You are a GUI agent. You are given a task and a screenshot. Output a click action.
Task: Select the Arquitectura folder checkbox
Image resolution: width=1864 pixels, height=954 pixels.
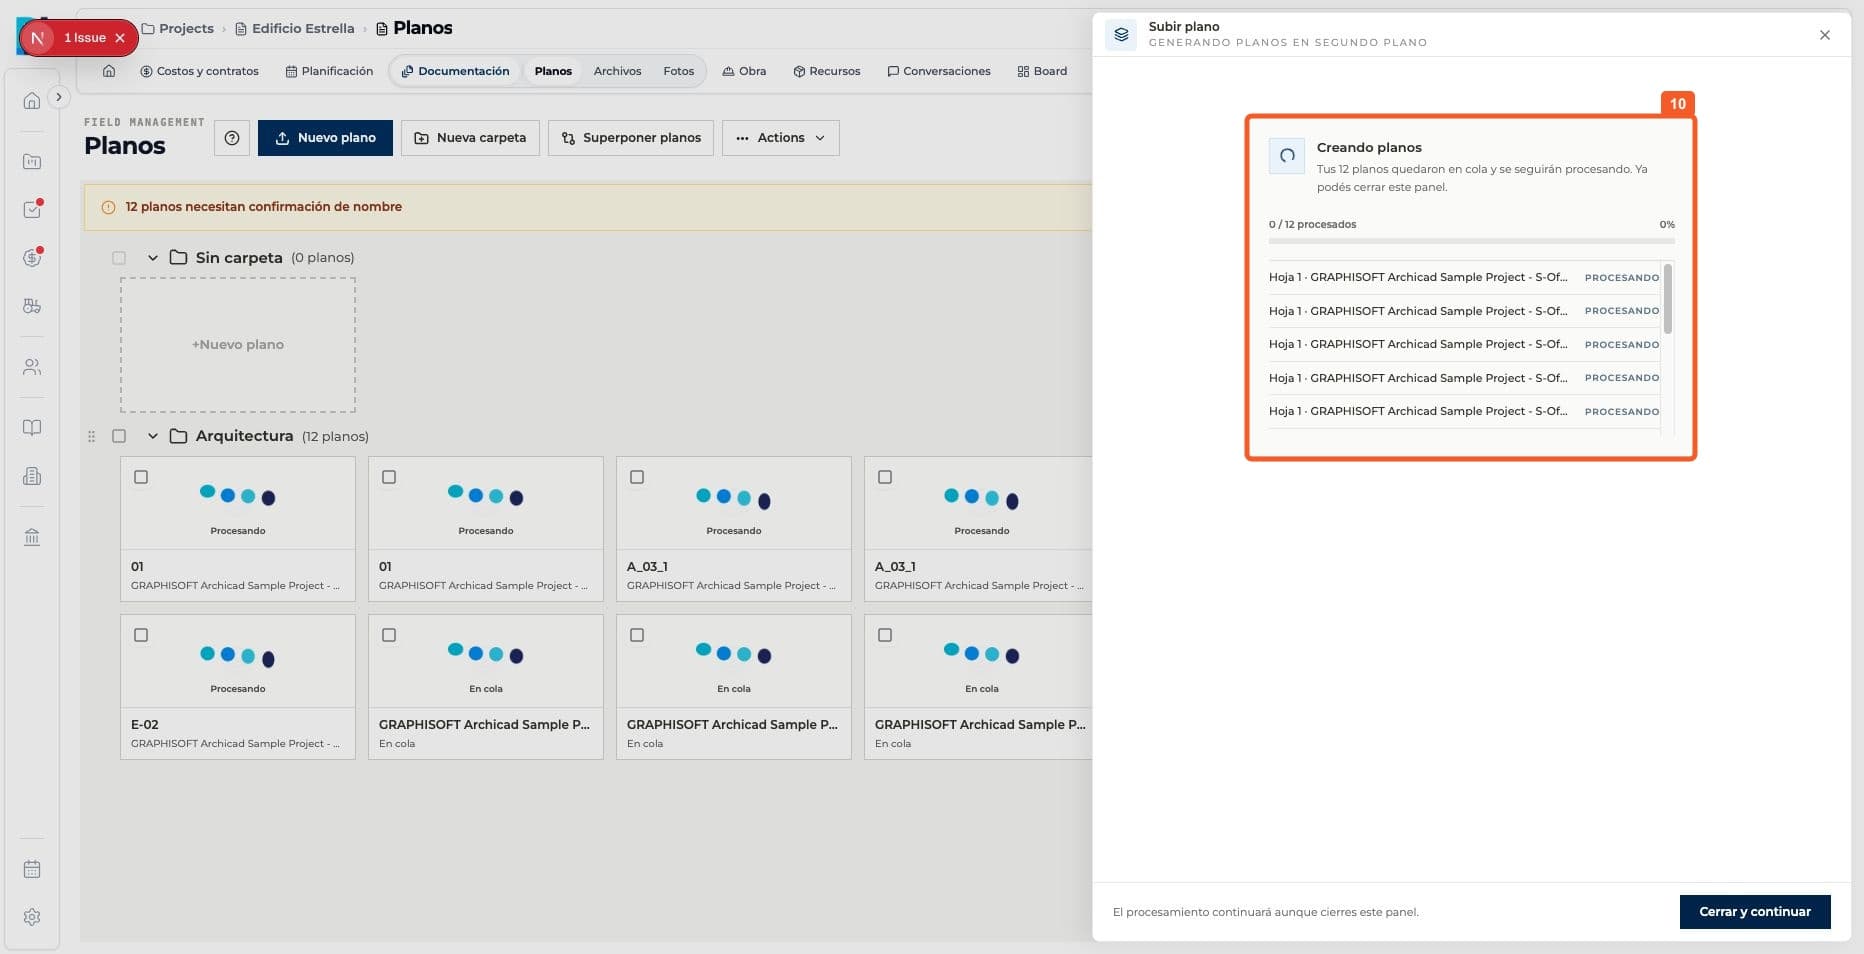[119, 436]
